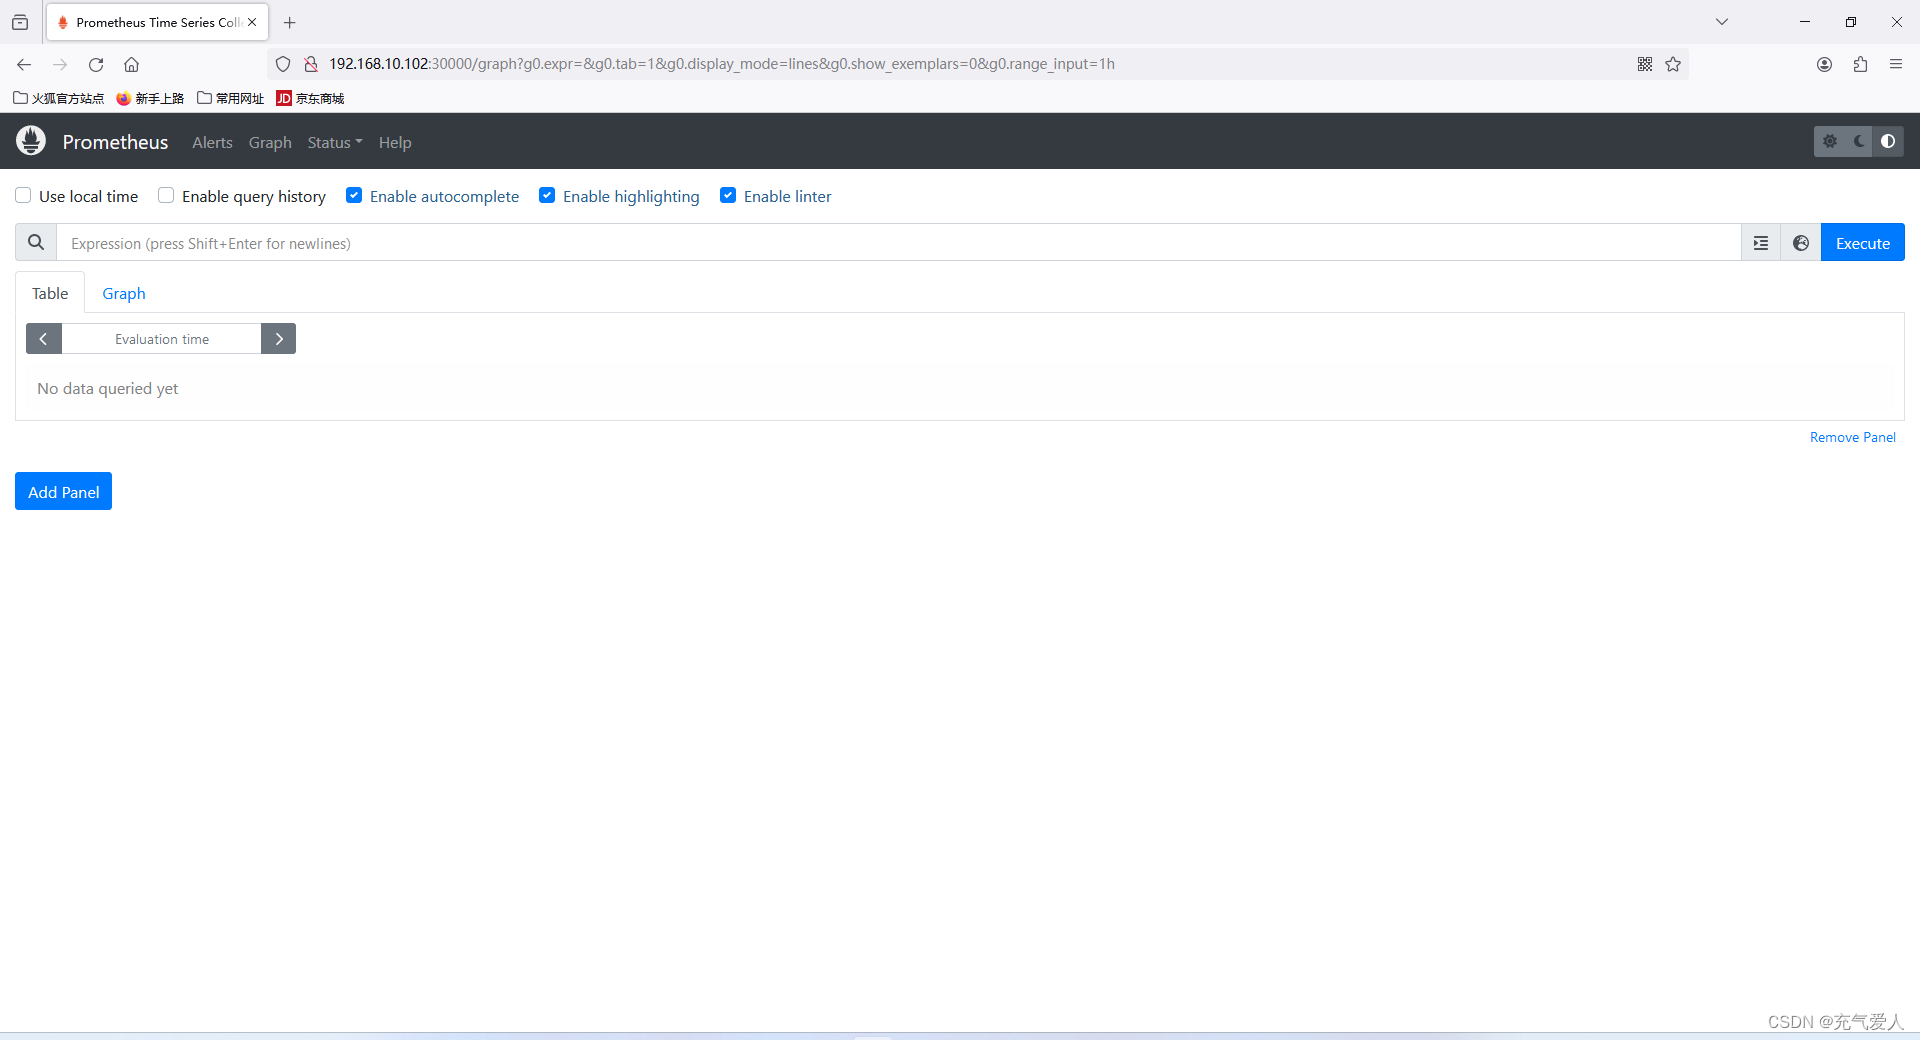Open the extensions puzzle icon

click(x=1860, y=64)
